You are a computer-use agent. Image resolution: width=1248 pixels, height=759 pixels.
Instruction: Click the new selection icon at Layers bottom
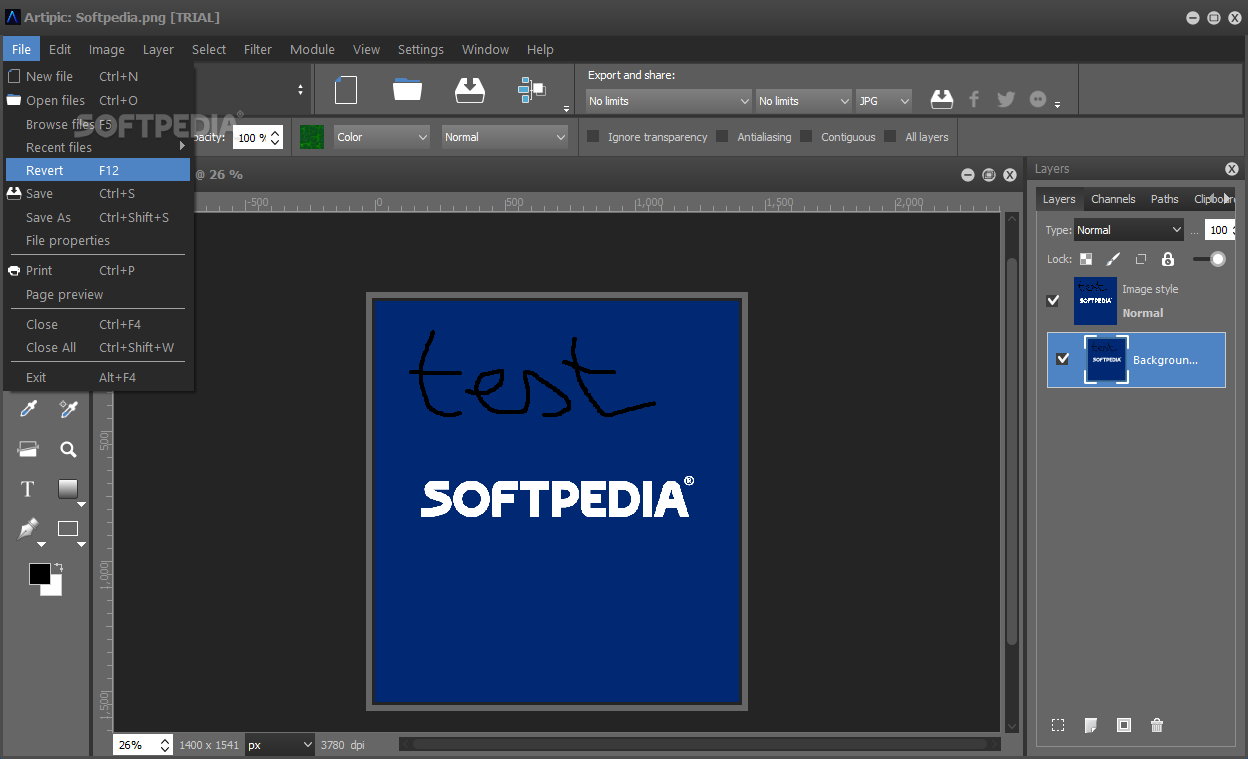[1058, 725]
